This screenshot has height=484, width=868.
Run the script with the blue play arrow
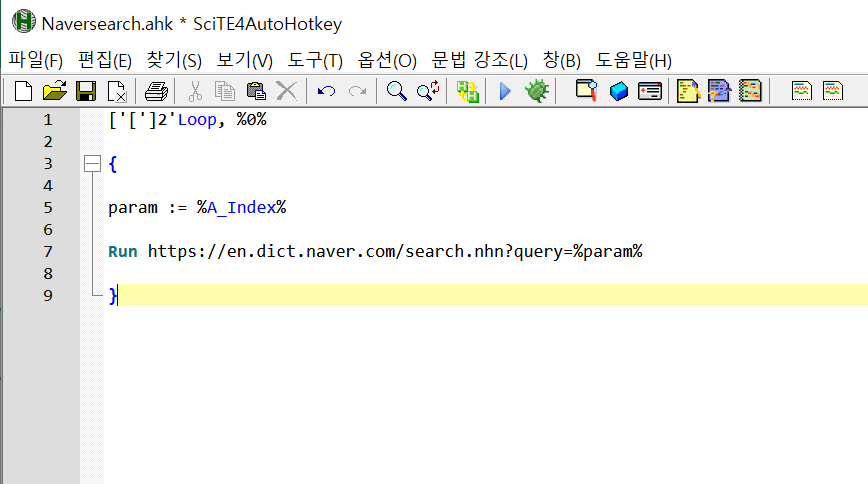point(505,91)
